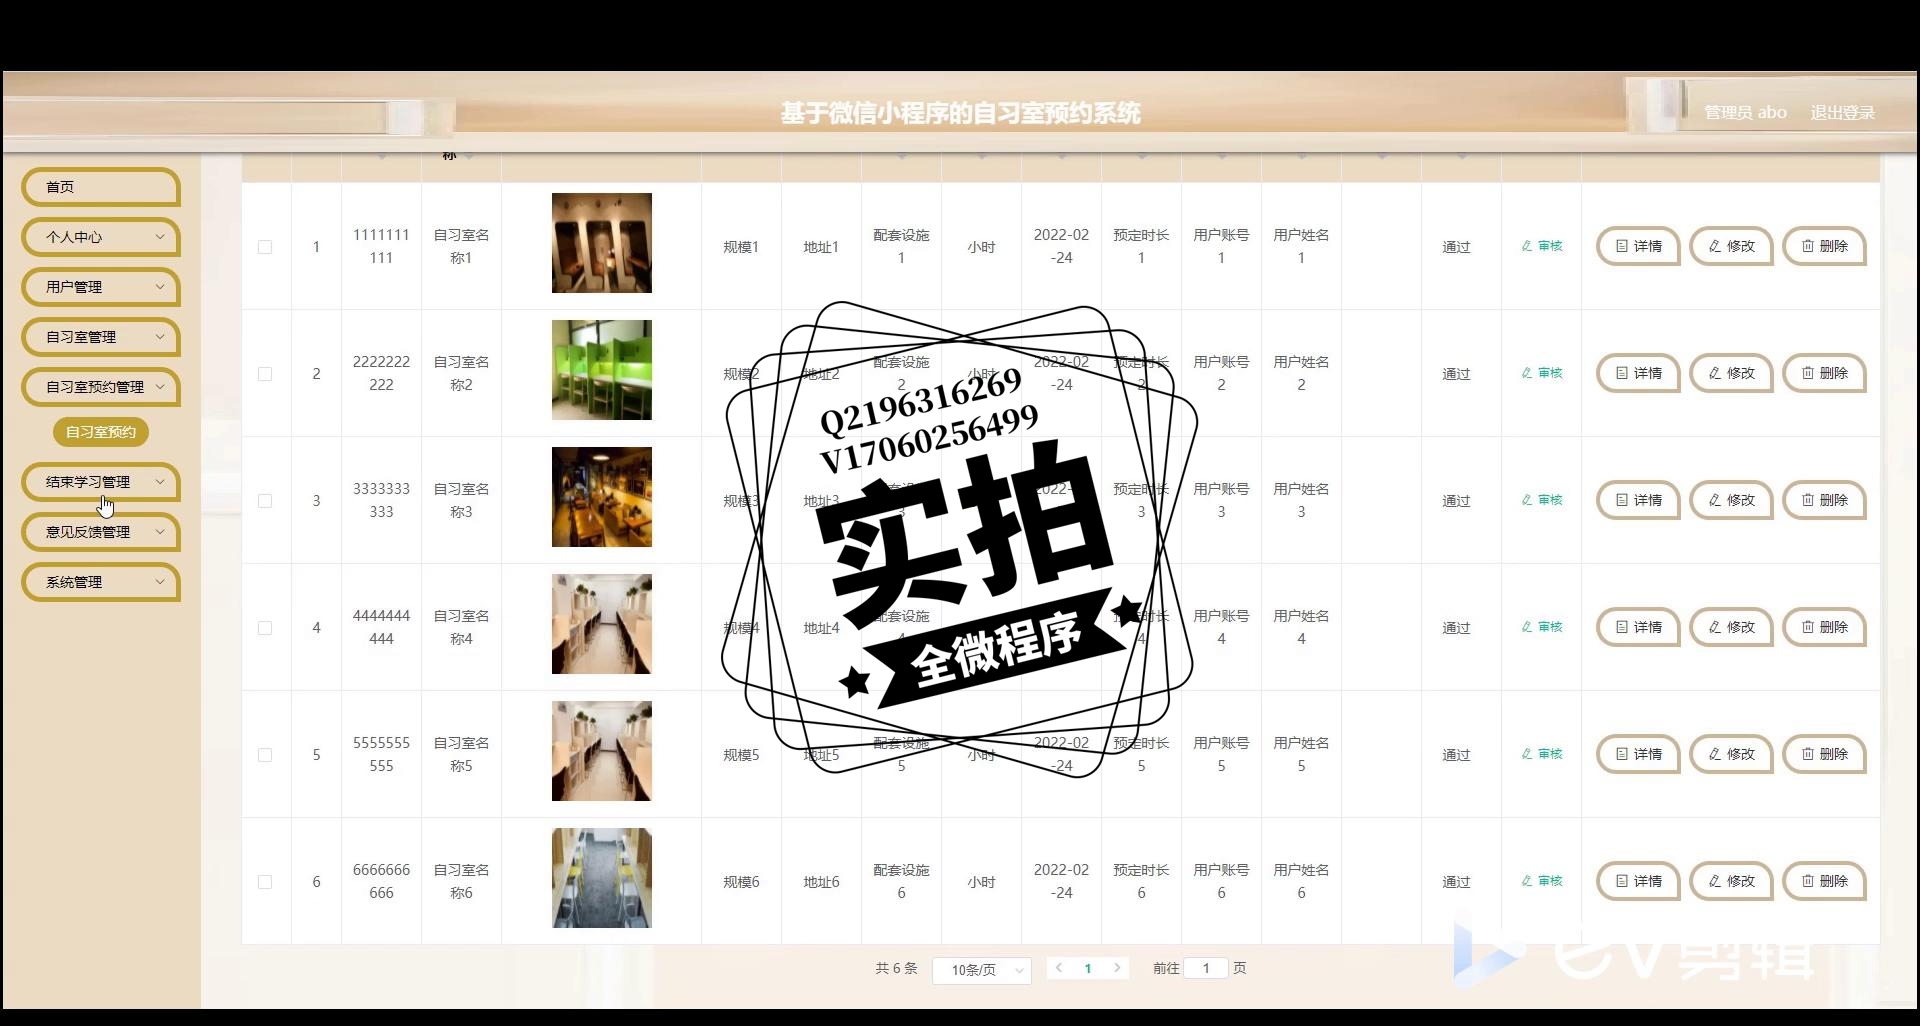
Task: Click 删除 for reservation 2222222222
Action: pyautogui.click(x=1825, y=373)
